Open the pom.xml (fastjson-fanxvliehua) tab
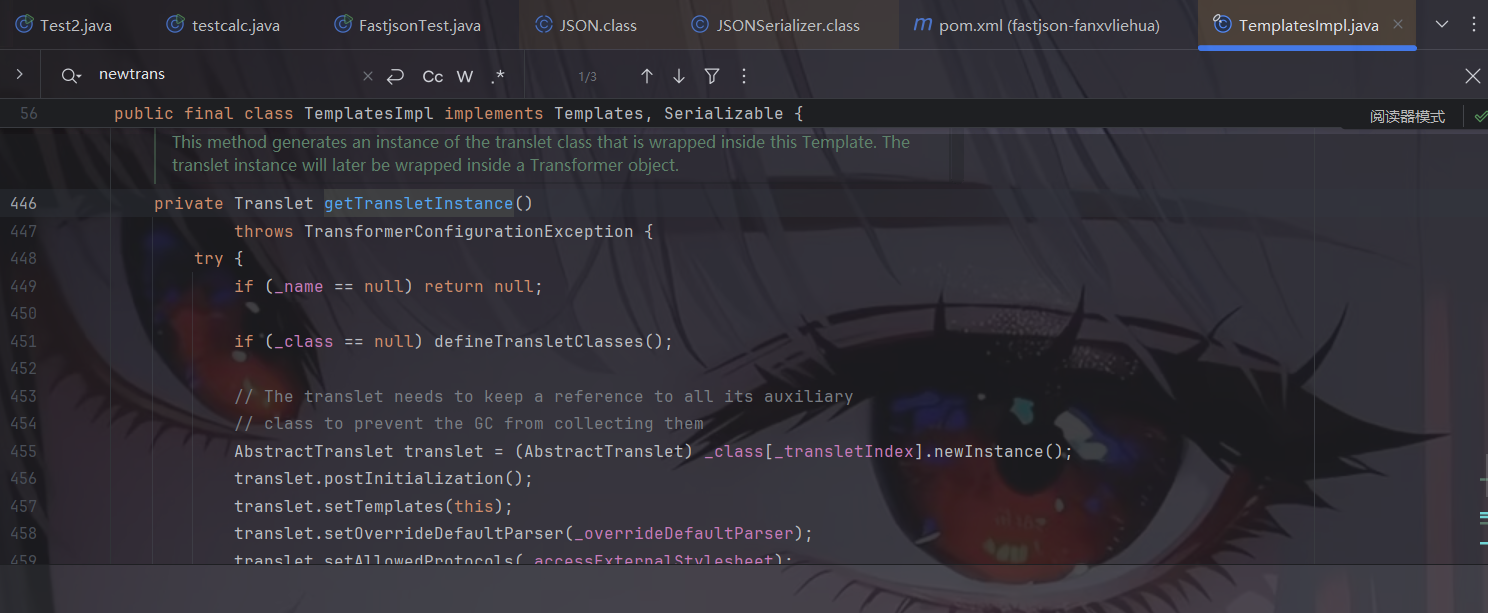The image size is (1488, 613). click(1037, 25)
